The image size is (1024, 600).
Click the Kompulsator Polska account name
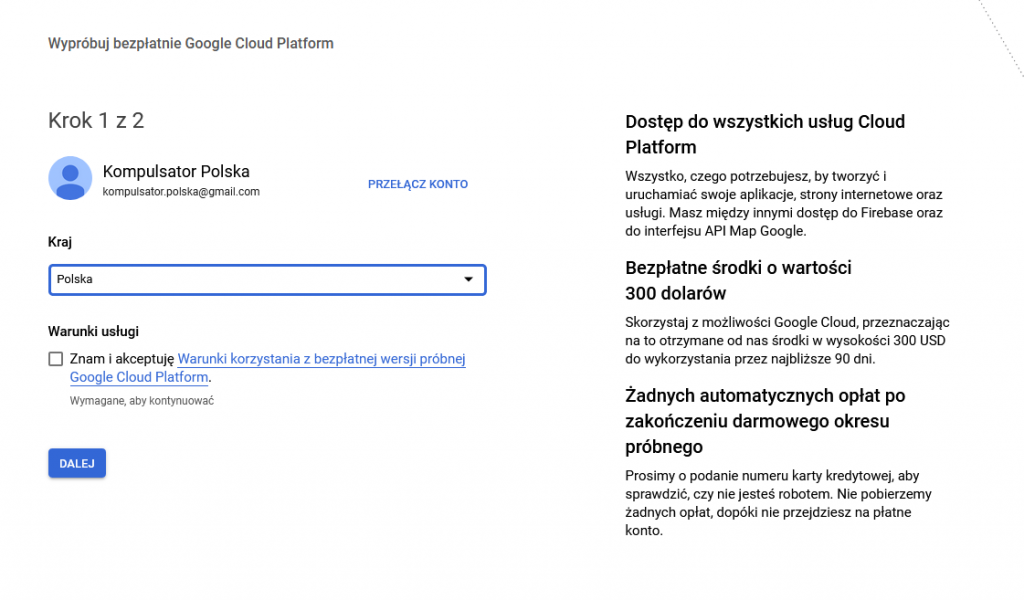(x=176, y=172)
